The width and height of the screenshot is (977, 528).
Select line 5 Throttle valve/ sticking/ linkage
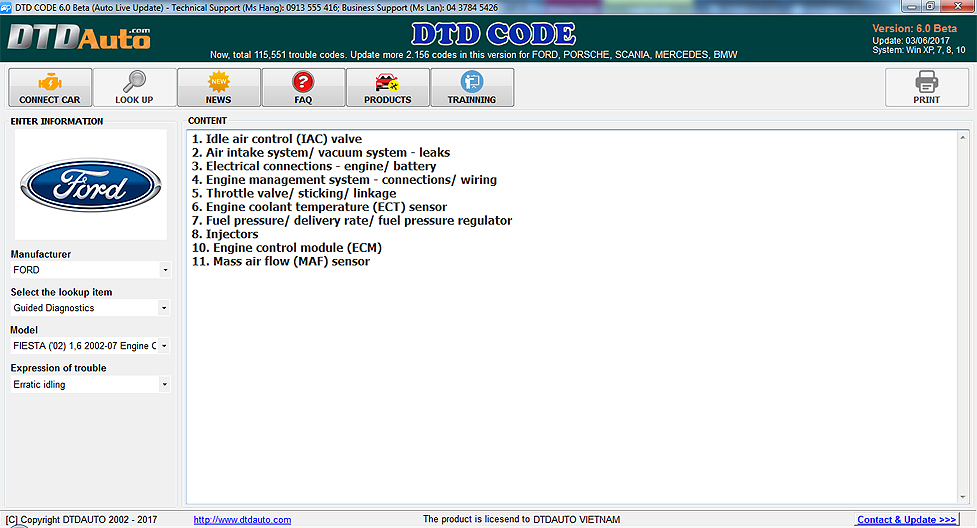point(294,194)
